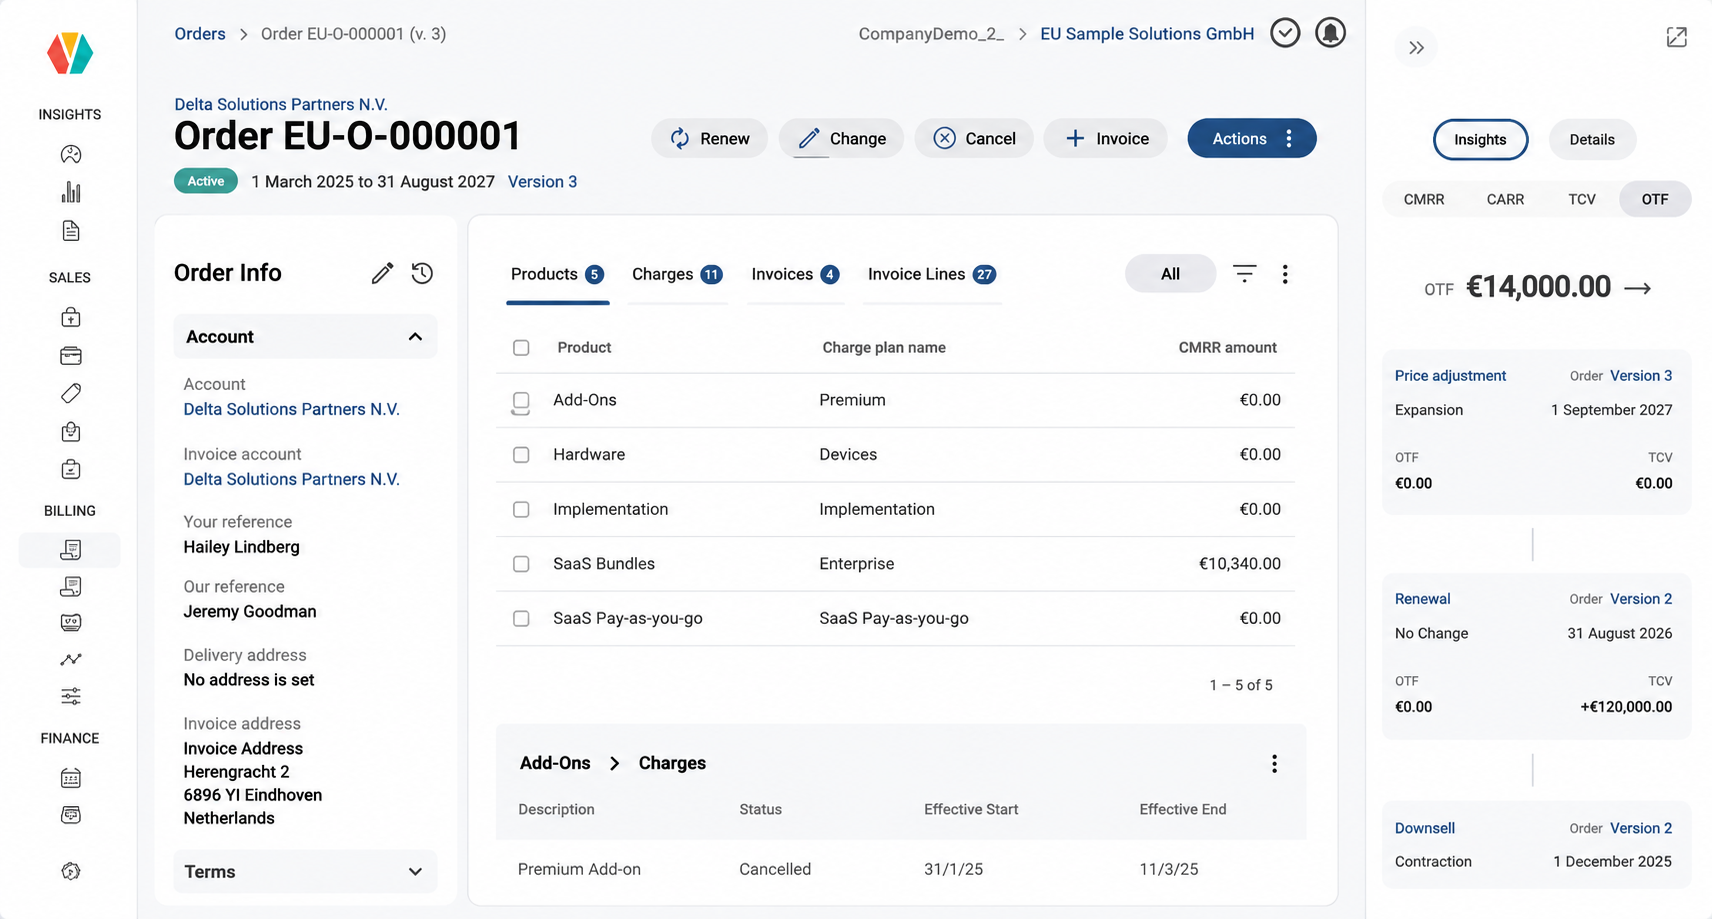Check the Add-Ons product row checkbox
Viewport: 1712px width, 919px height.
[x=521, y=401]
